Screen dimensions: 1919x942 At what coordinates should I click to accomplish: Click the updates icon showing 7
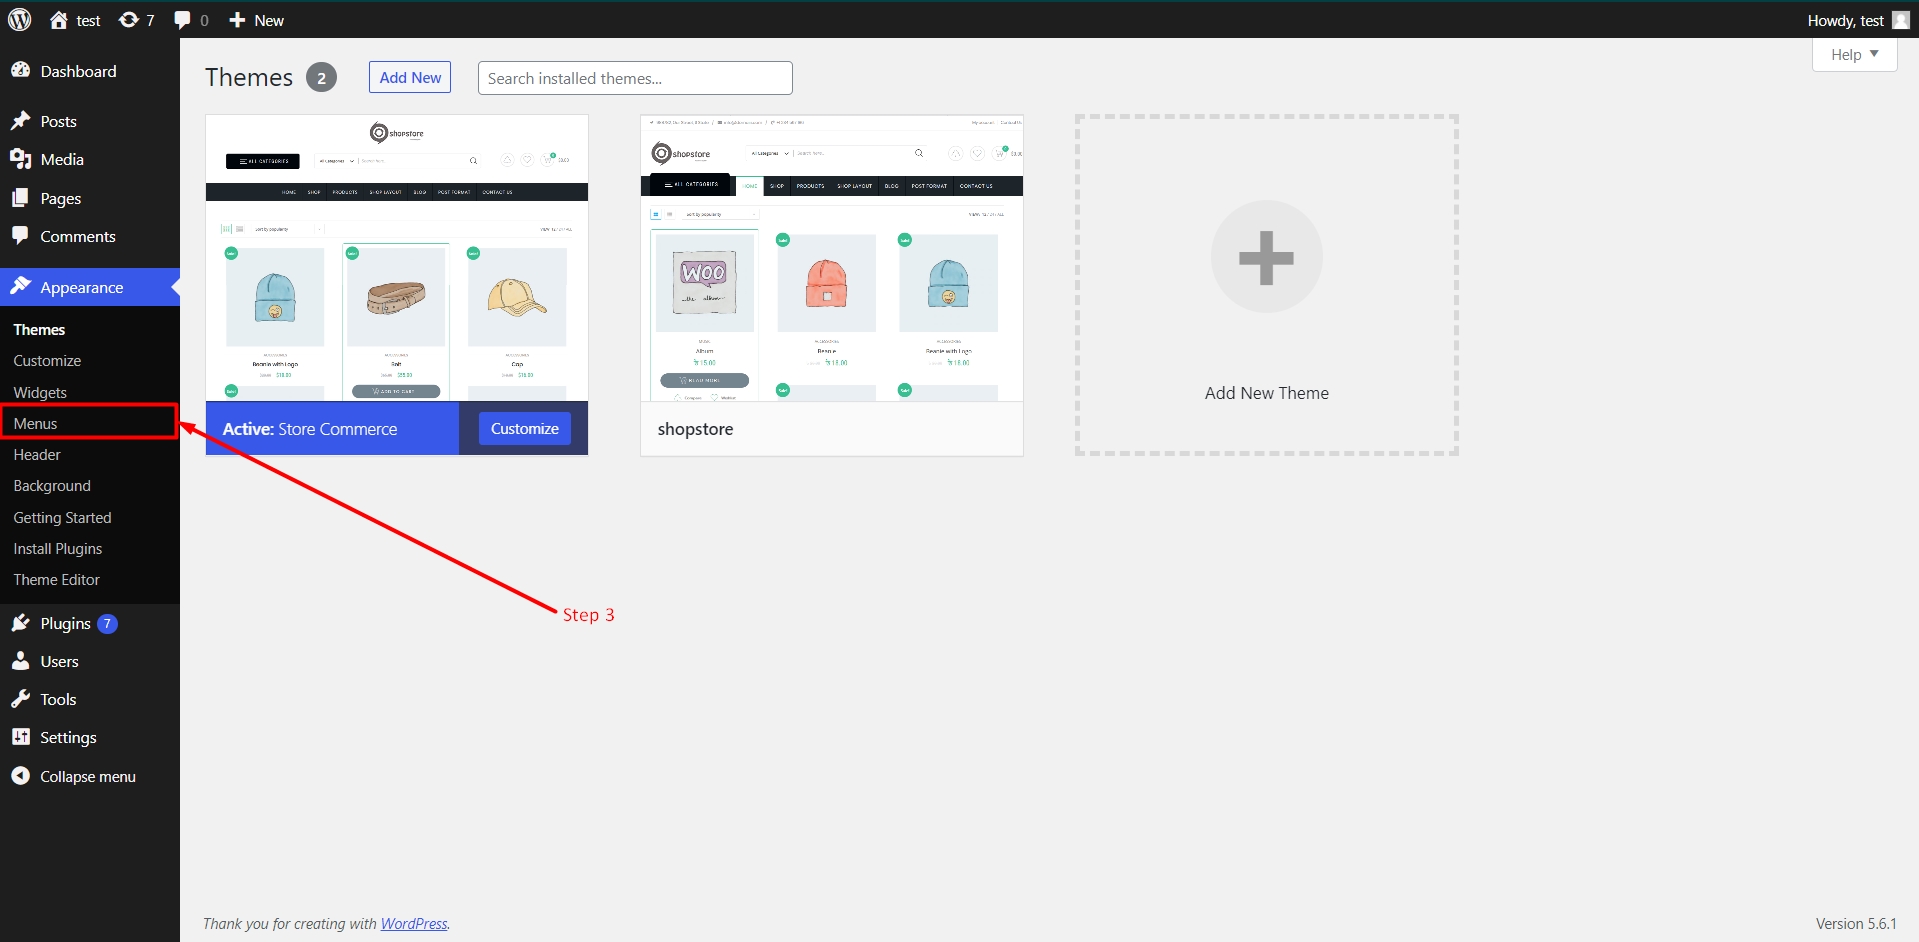point(129,20)
